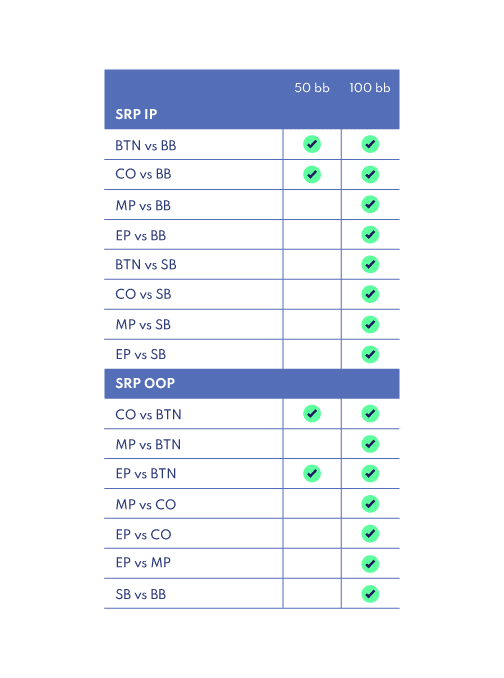The height and width of the screenshot is (678, 504).
Task: Click the 50 bb checkmark for EP vs BTN
Action: click(x=312, y=473)
